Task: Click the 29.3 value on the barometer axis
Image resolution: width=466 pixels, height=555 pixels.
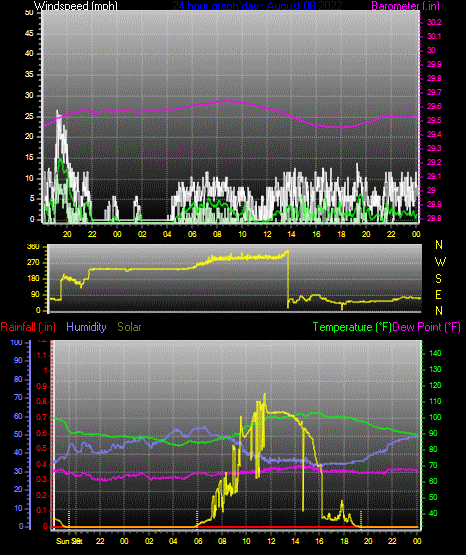Action: pyautogui.click(x=434, y=148)
